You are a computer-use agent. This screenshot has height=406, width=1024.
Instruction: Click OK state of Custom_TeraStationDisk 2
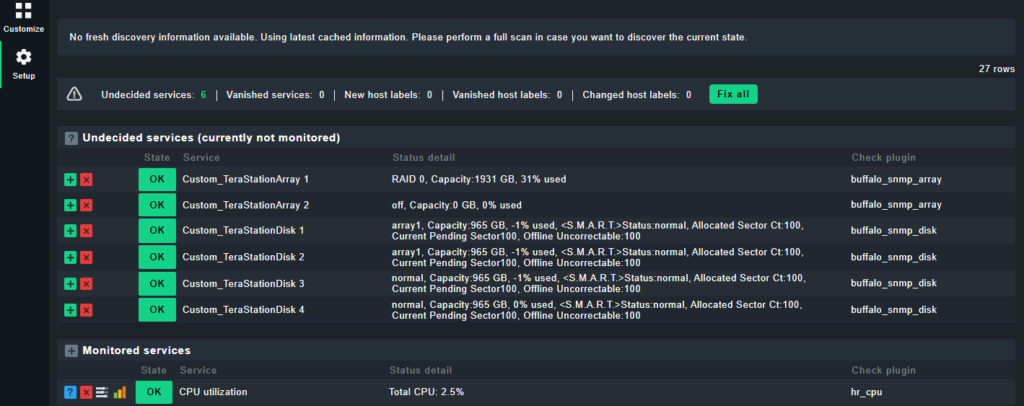pyautogui.click(x=157, y=257)
